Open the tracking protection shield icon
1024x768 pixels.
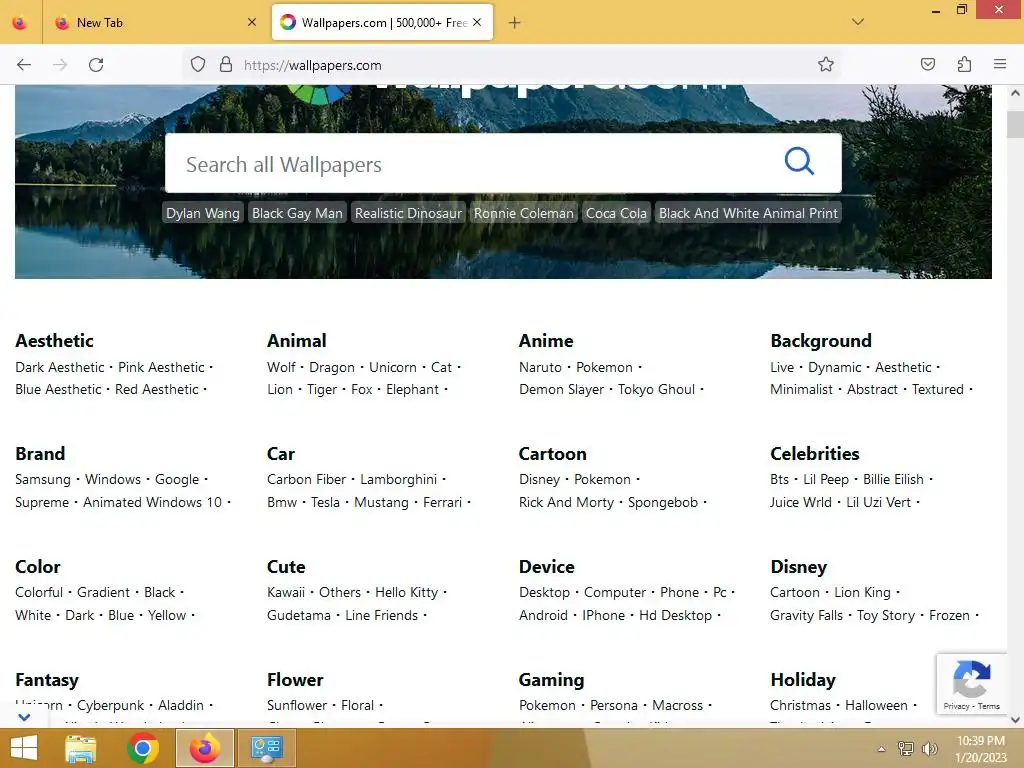(x=198, y=65)
